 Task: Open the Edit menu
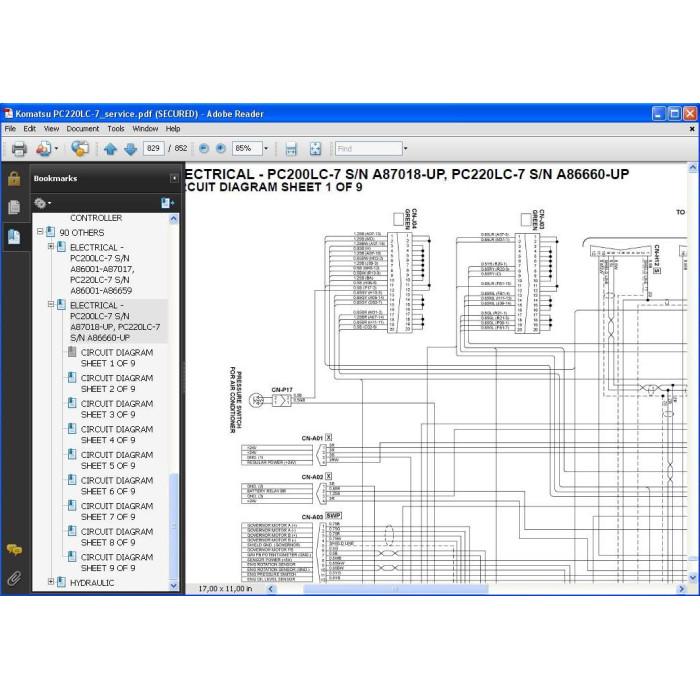[29, 129]
